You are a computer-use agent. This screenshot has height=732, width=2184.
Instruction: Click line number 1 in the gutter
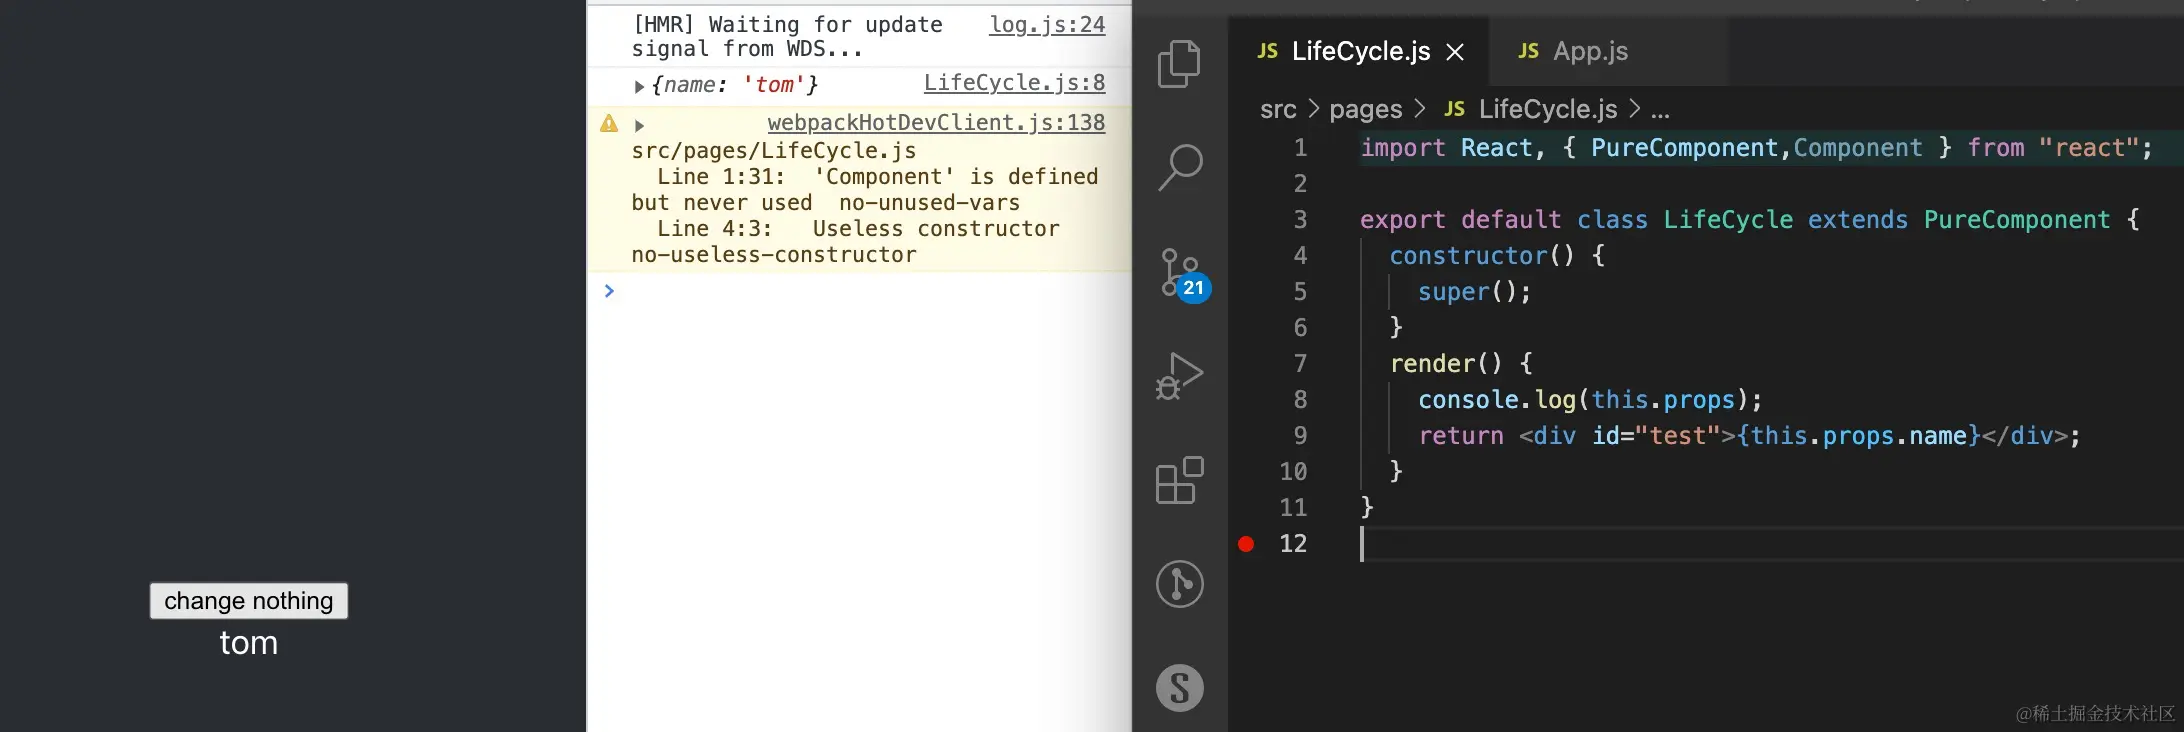point(1300,148)
